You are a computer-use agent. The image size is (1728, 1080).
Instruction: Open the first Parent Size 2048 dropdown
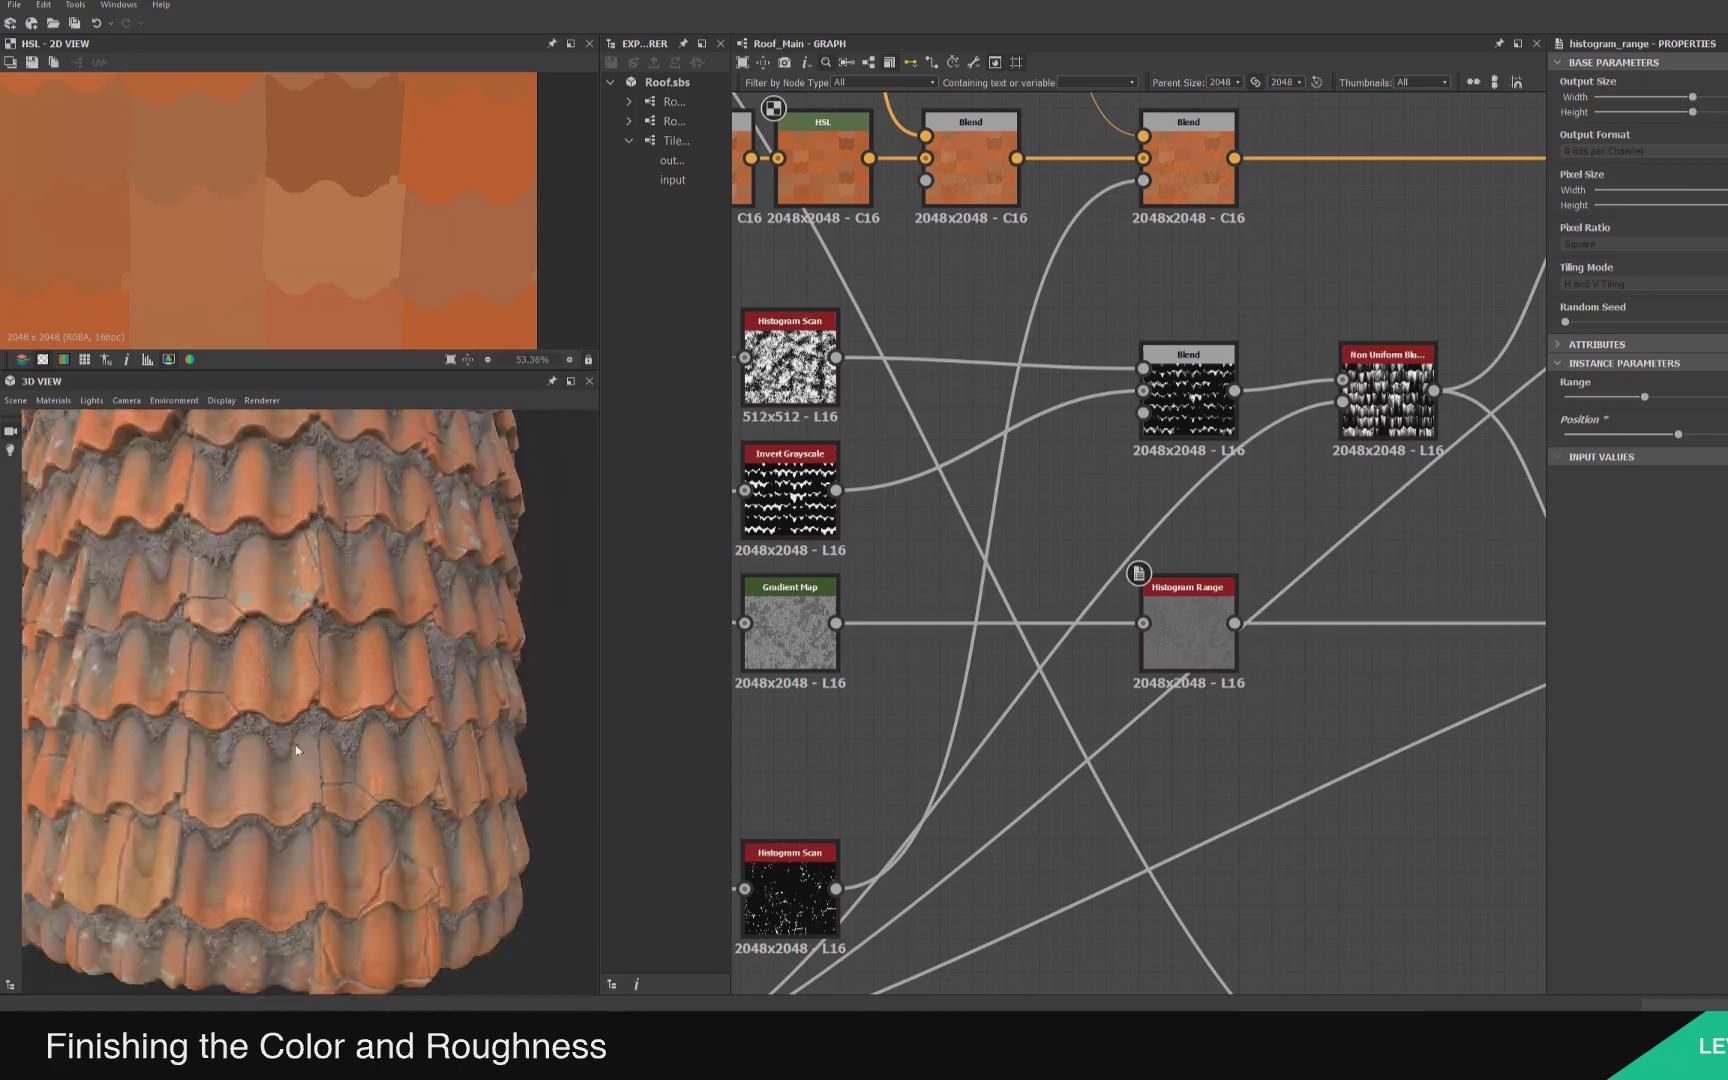[1224, 82]
